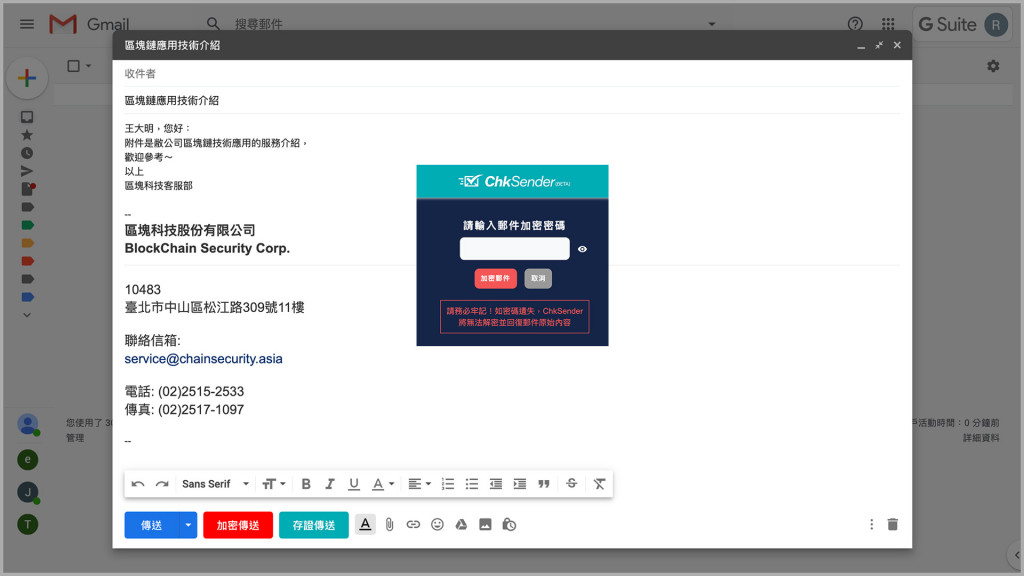1024x576 pixels.
Task: Insert file from Google Drive
Action: (461, 524)
